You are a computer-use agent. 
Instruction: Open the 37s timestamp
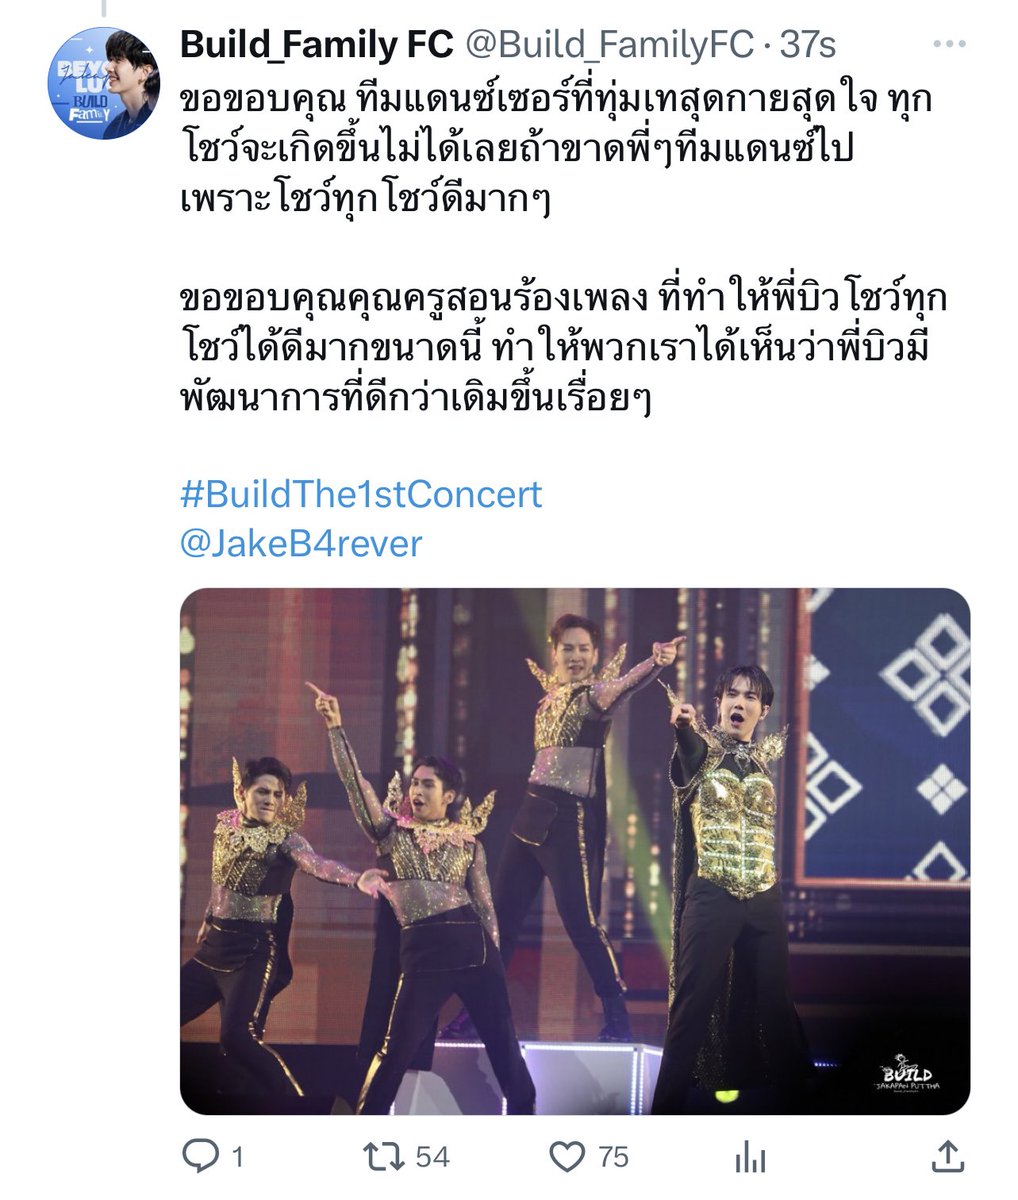pyautogui.click(x=807, y=45)
